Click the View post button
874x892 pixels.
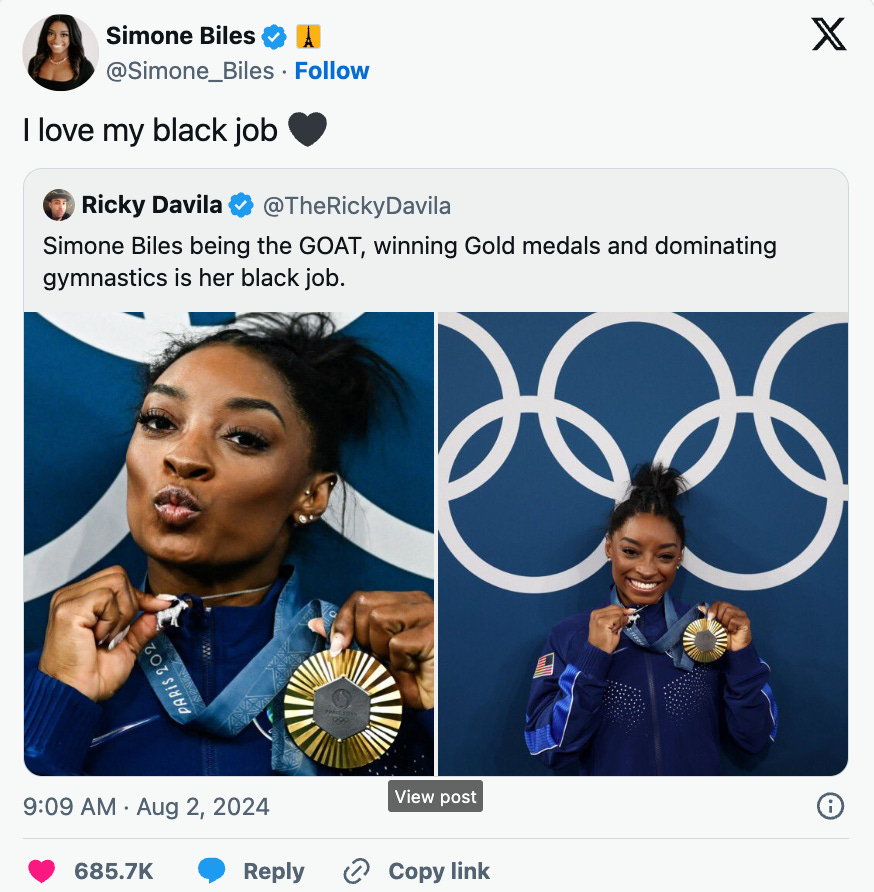[x=435, y=796]
